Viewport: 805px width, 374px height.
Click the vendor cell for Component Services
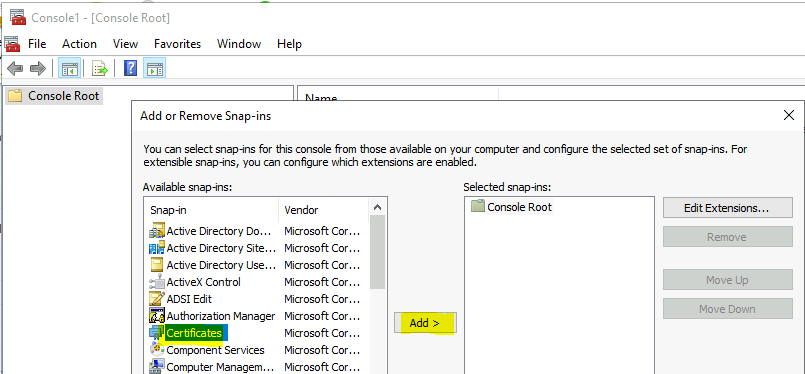[x=322, y=350]
